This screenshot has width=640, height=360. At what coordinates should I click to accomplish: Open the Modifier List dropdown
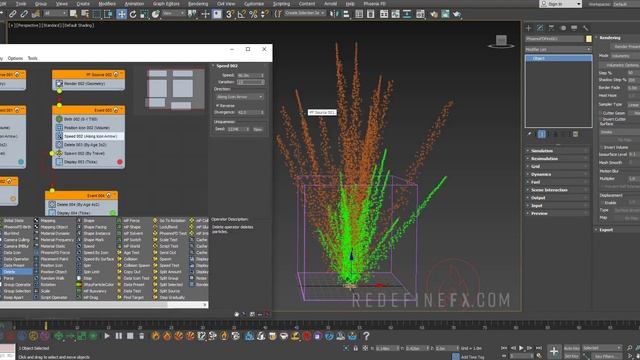(558, 49)
